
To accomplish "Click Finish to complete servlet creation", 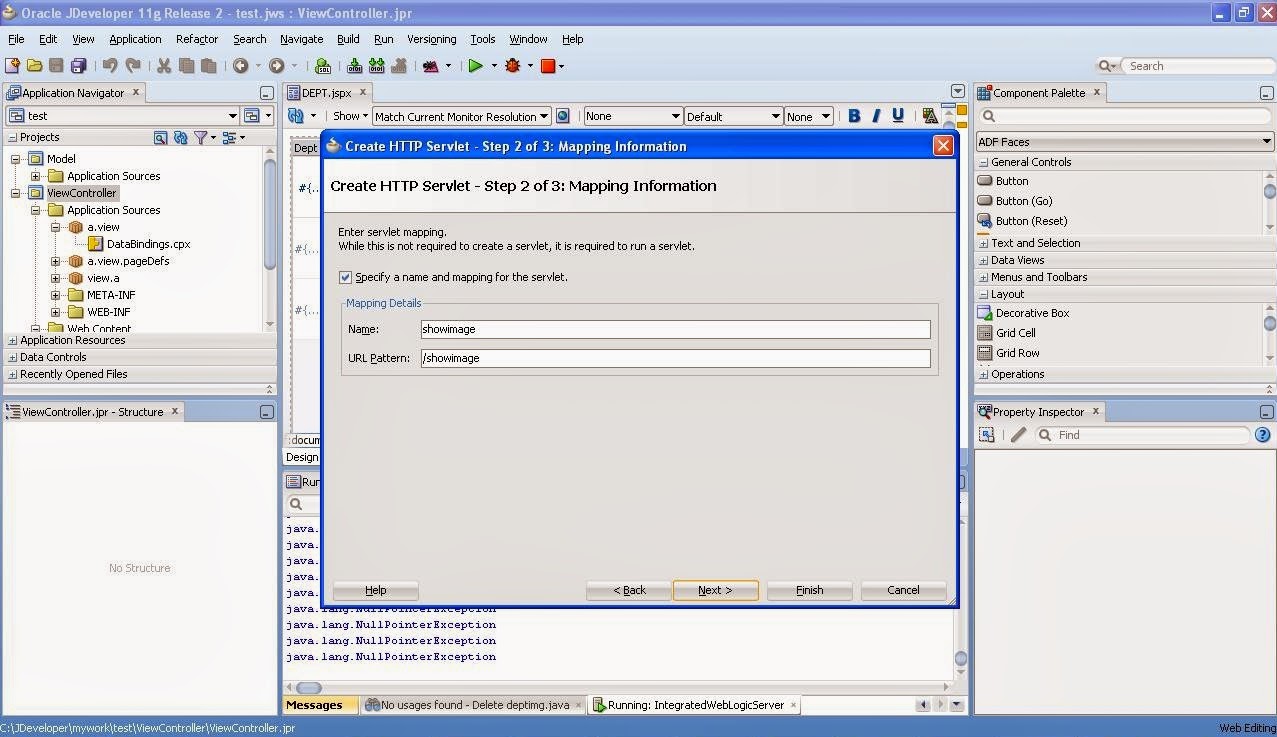I will [x=808, y=590].
